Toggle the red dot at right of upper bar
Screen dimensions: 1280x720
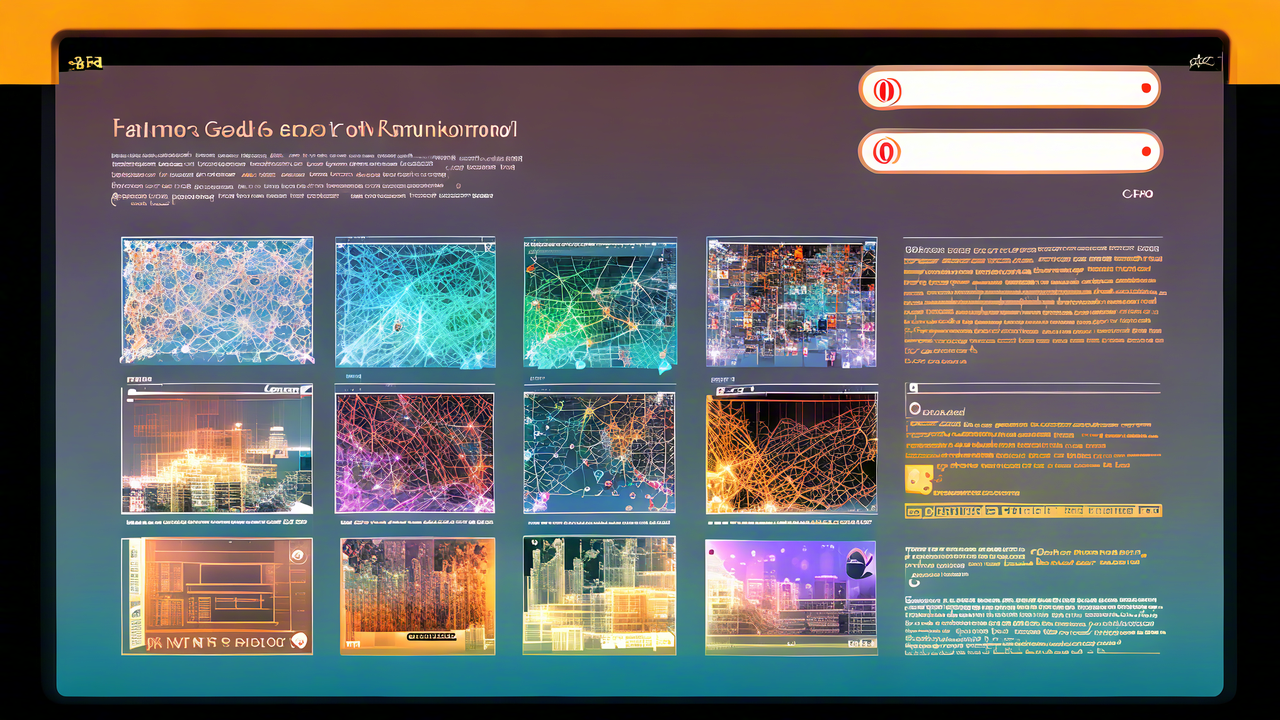click(x=1146, y=89)
